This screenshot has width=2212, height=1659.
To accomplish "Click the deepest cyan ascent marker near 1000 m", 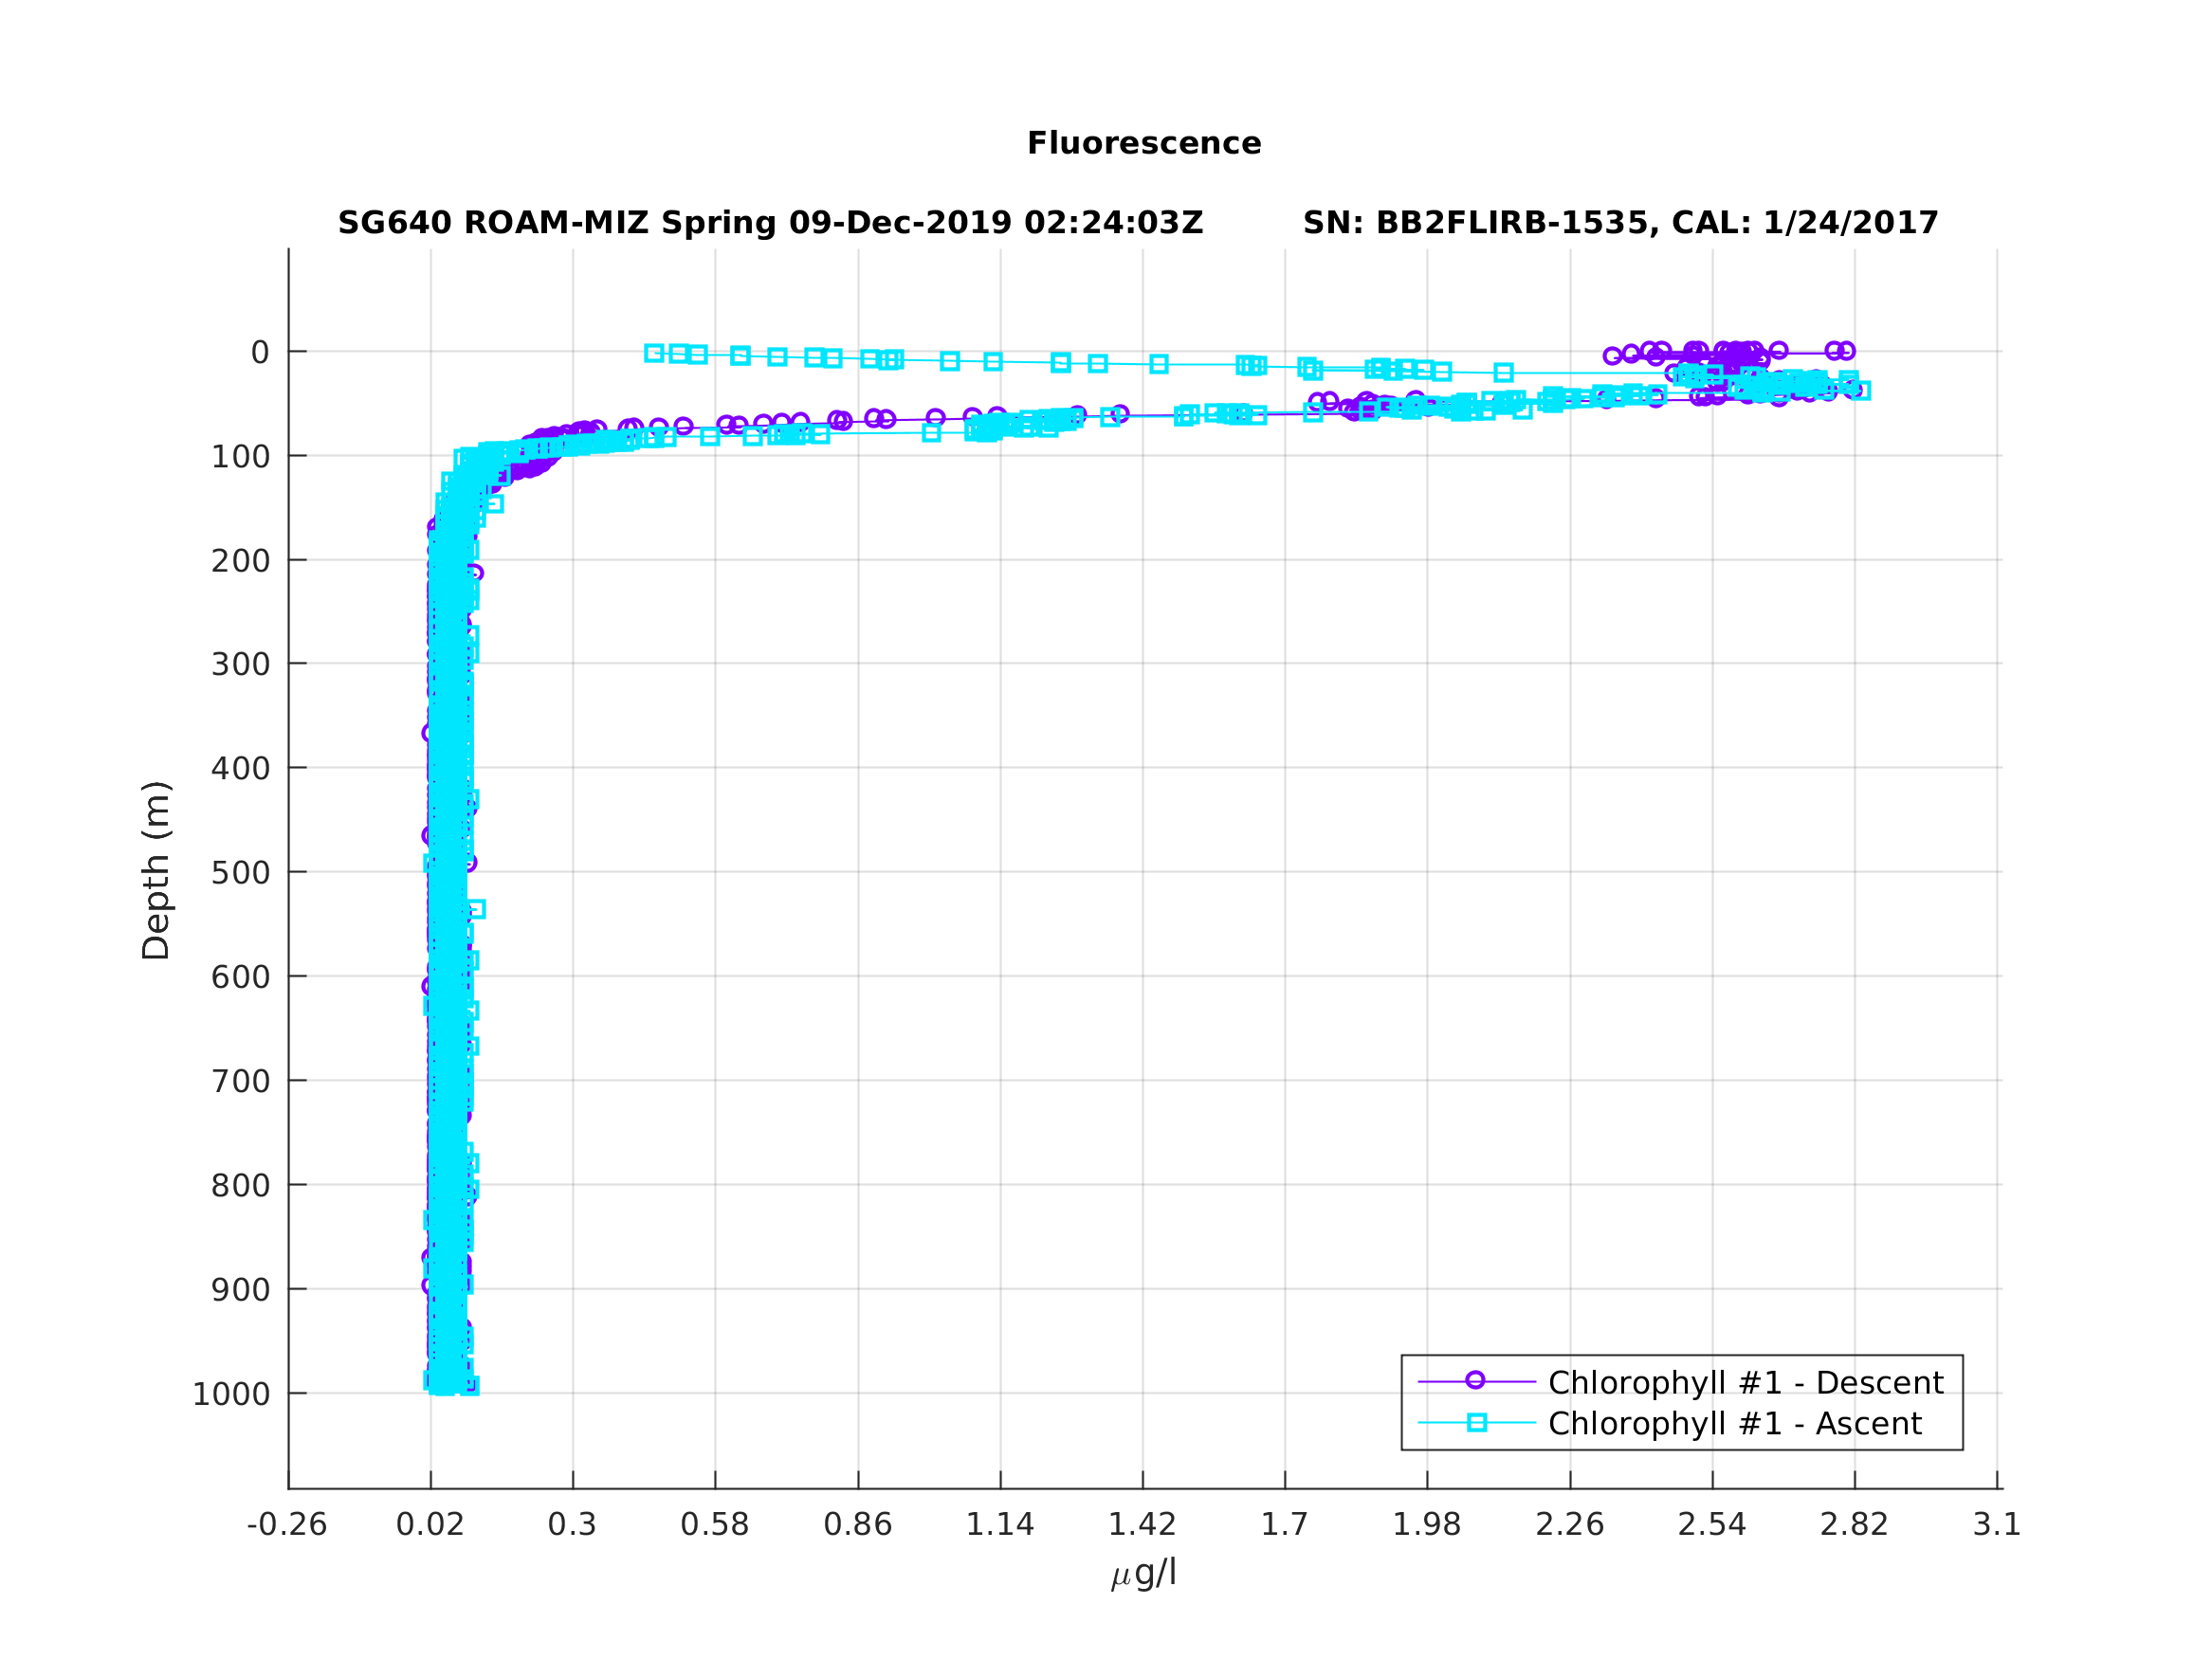I will coord(469,1386).
